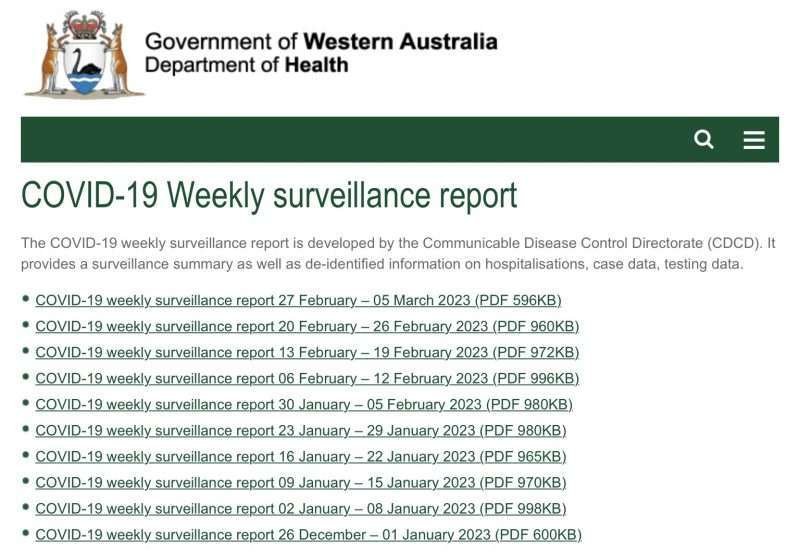The image size is (800, 550).
Task: Click Government of Western Australia header text
Action: (x=321, y=42)
